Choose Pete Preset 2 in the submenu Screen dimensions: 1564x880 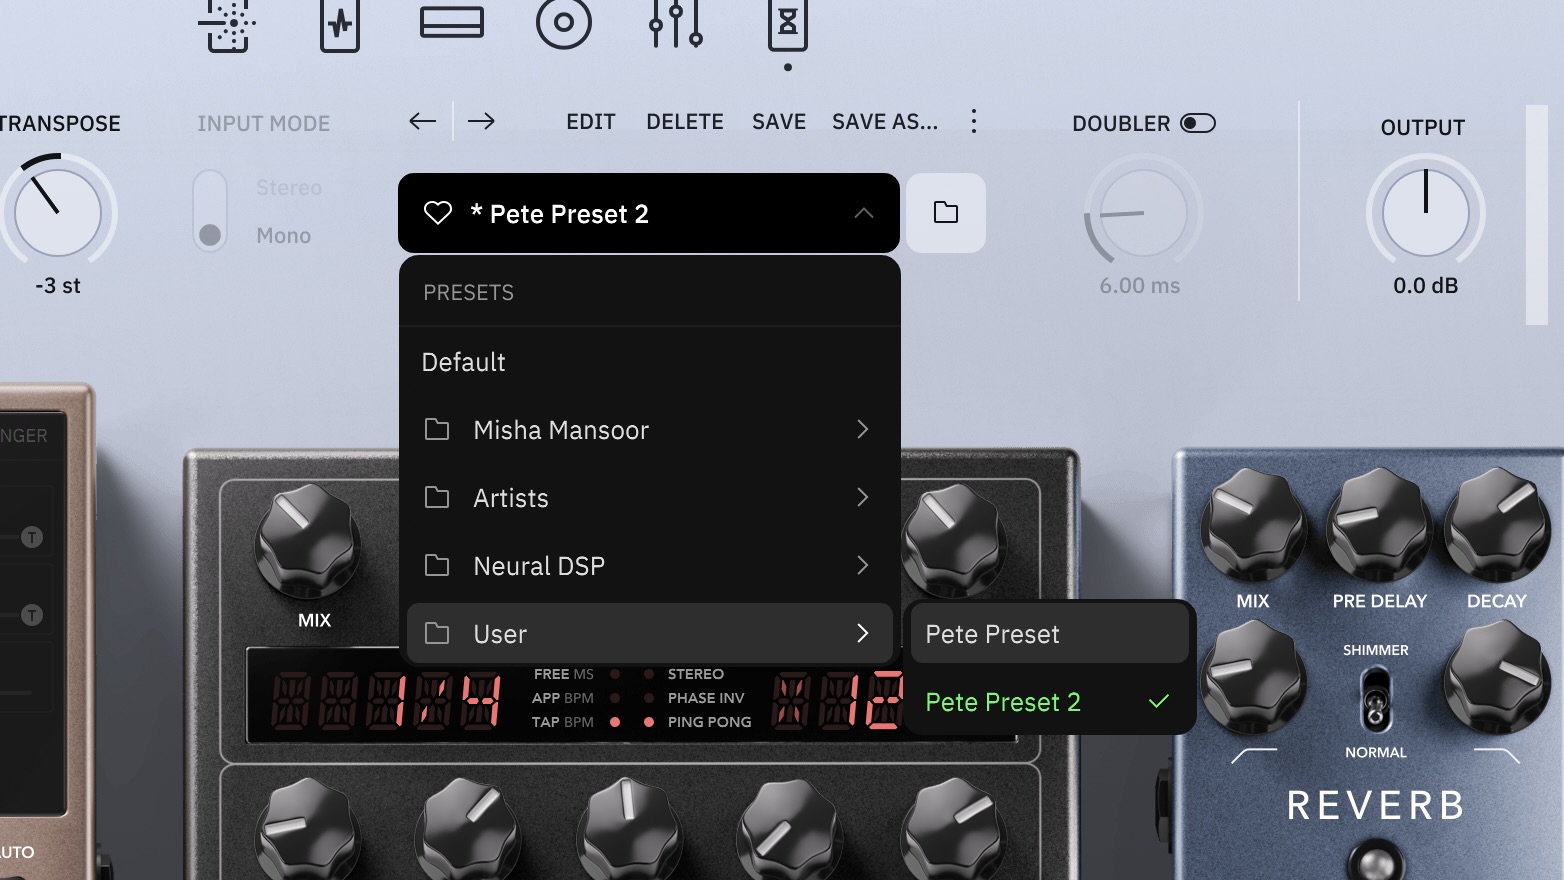click(x=1049, y=702)
